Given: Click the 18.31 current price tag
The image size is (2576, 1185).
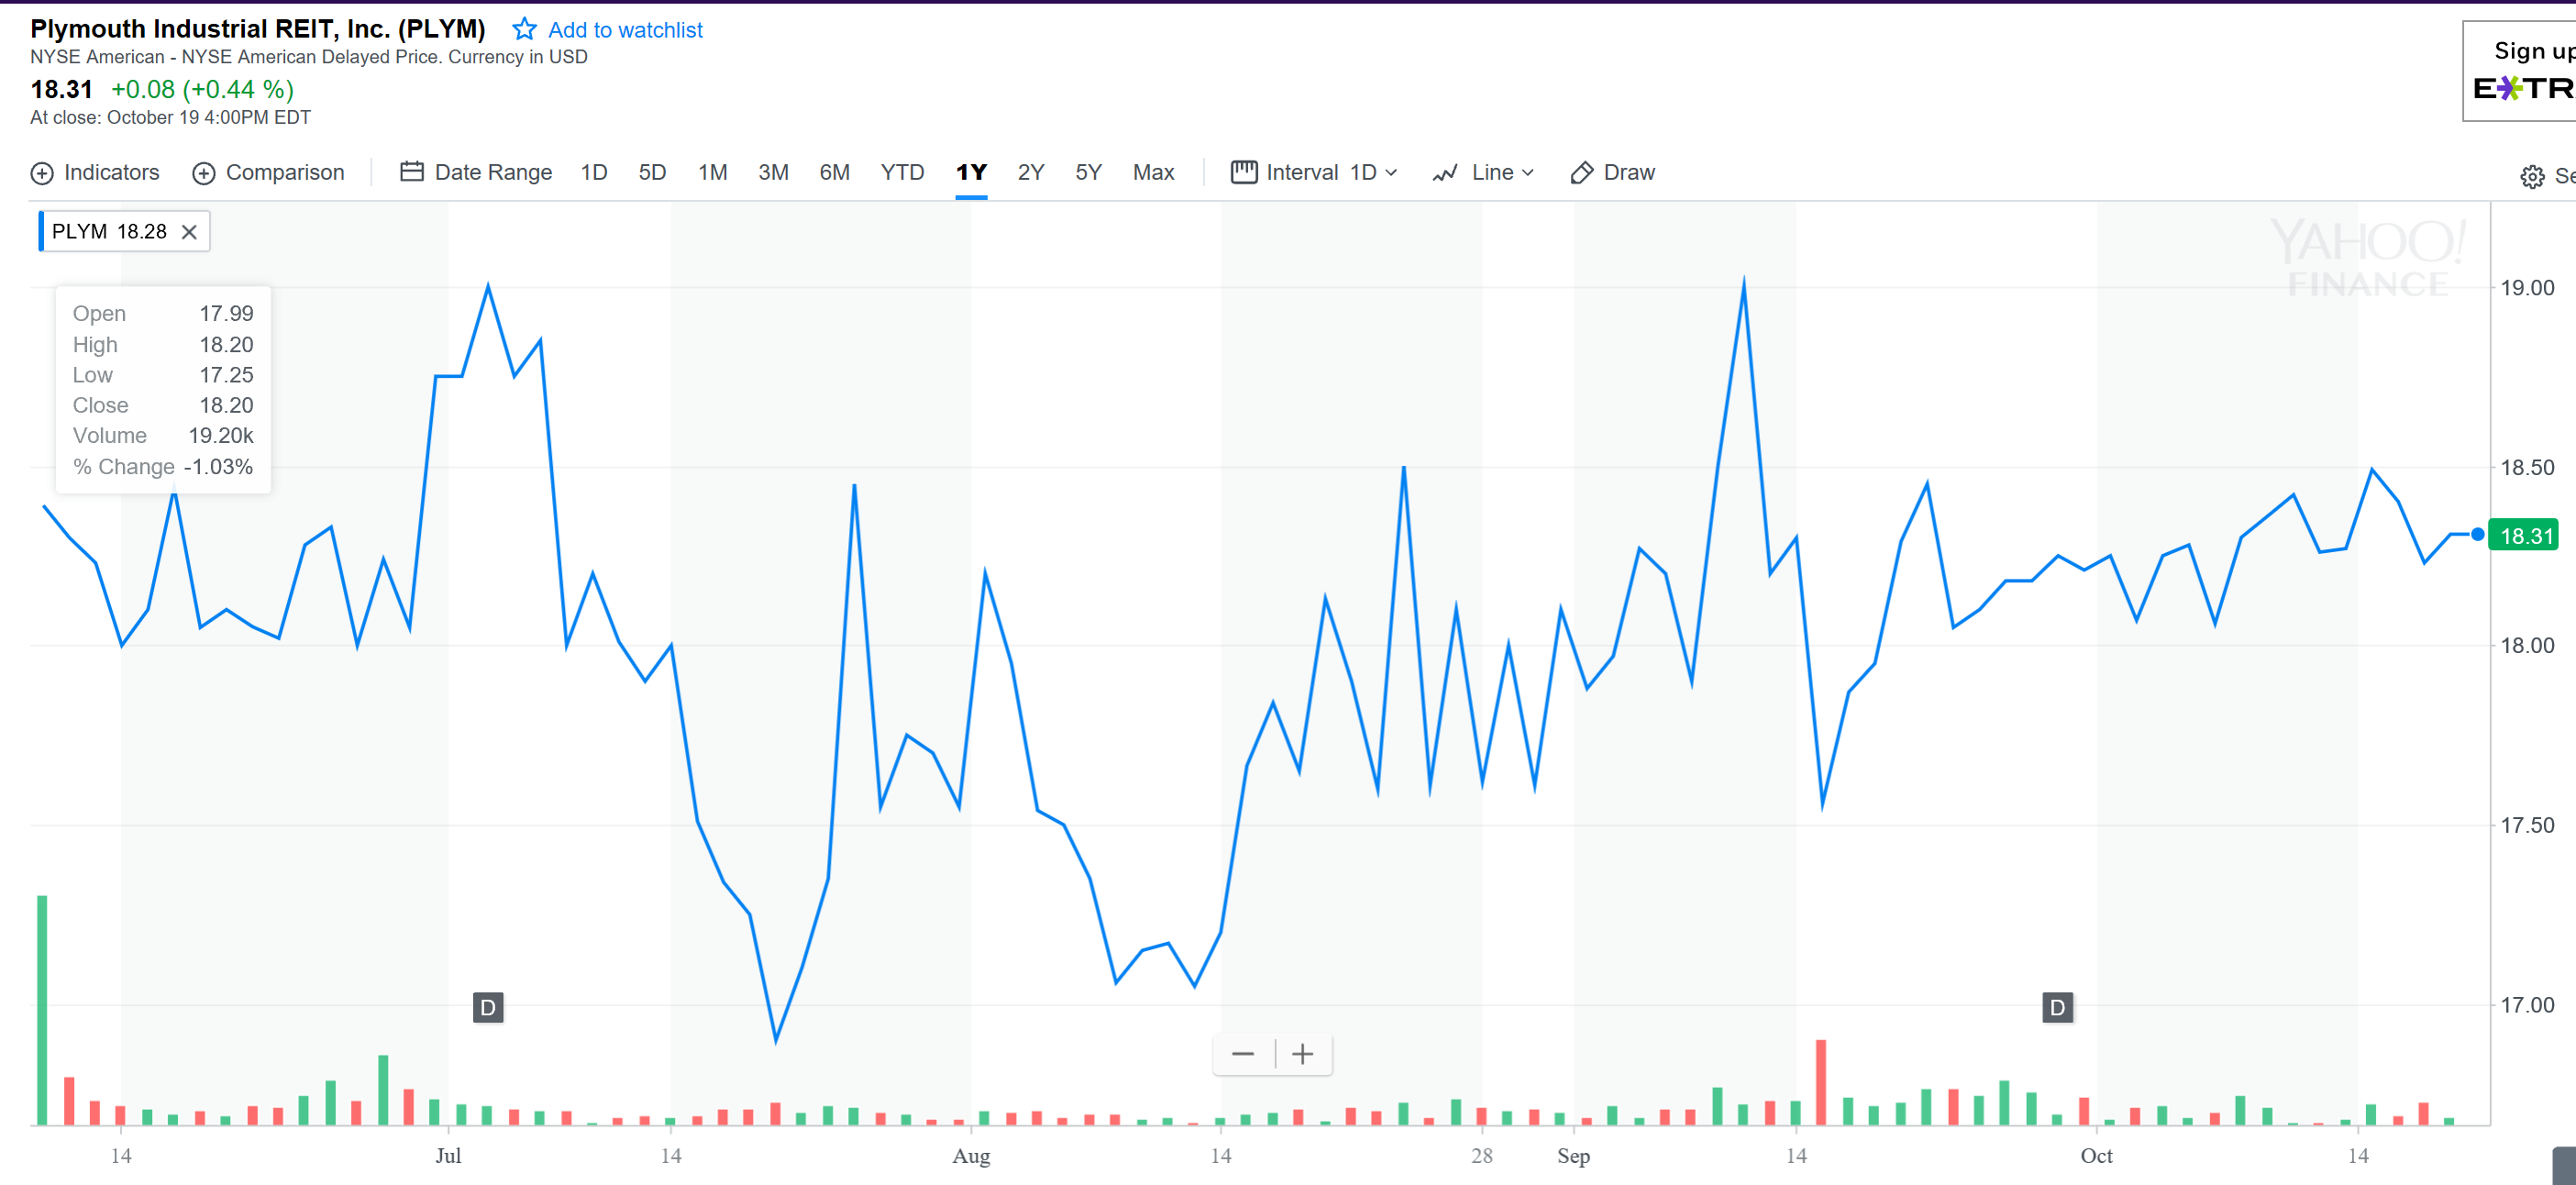Looking at the screenshot, I should (x=2525, y=536).
